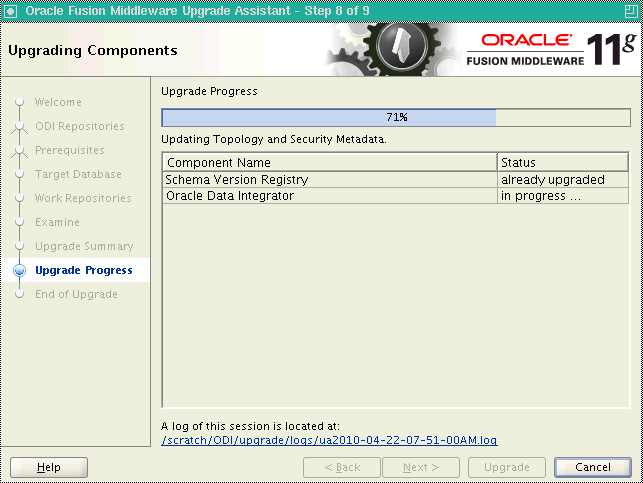The height and width of the screenshot is (483, 643).
Task: Select the Prerequisites step
Action: pyautogui.click(x=70, y=150)
